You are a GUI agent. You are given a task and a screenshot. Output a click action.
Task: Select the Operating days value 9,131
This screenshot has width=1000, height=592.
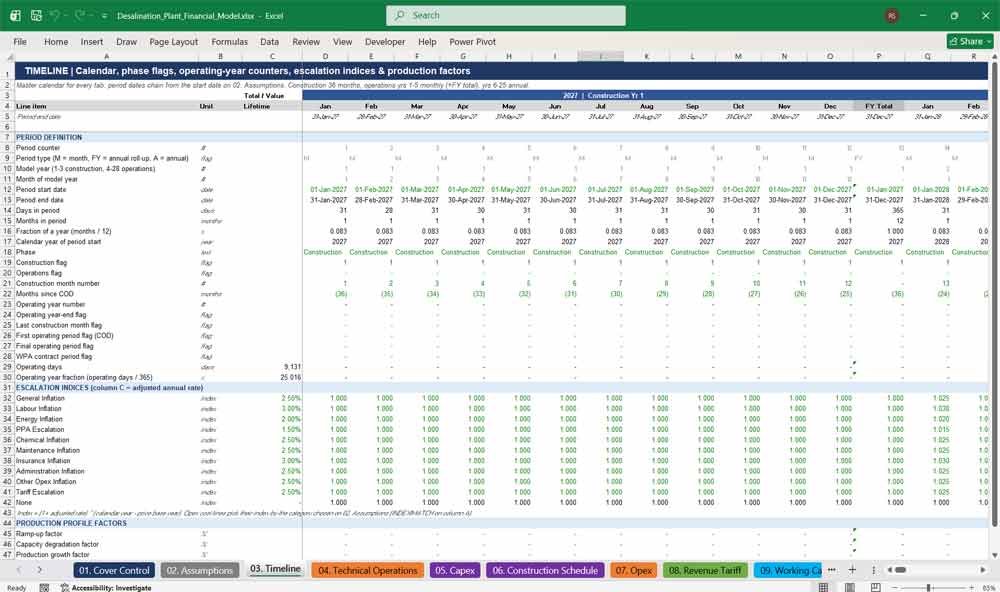(x=291, y=367)
